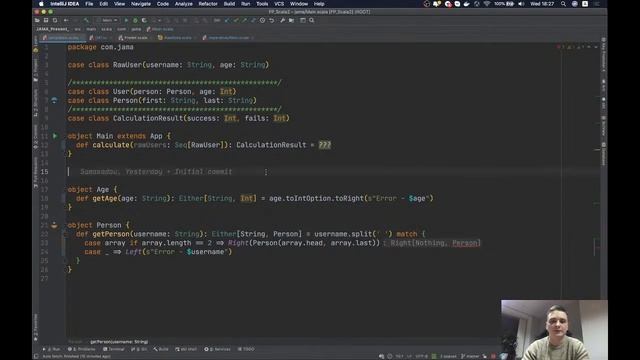The image size is (640, 360).
Task: Open the sbt shell tool window
Action: pos(186,349)
